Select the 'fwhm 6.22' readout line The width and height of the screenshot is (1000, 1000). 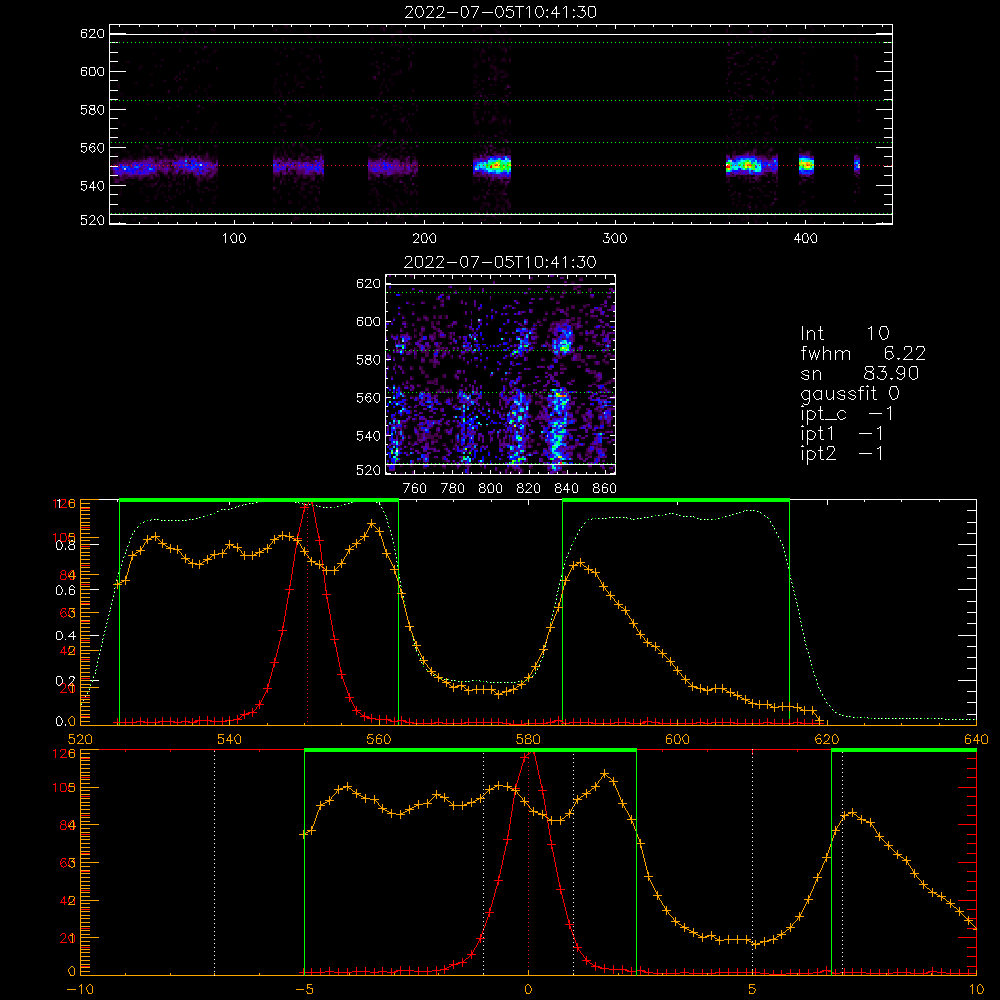(863, 353)
